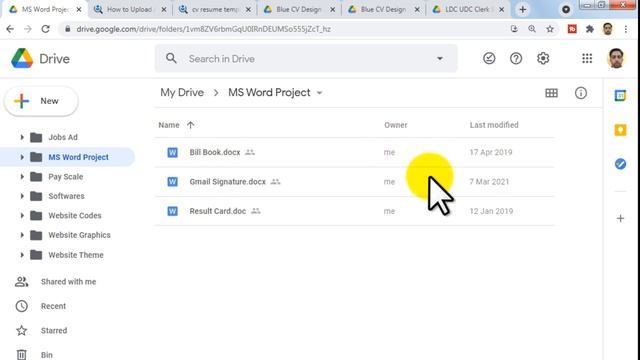Select Jobs Ad folder in sidebar
The width and height of the screenshot is (640, 360).
click(x=63, y=137)
